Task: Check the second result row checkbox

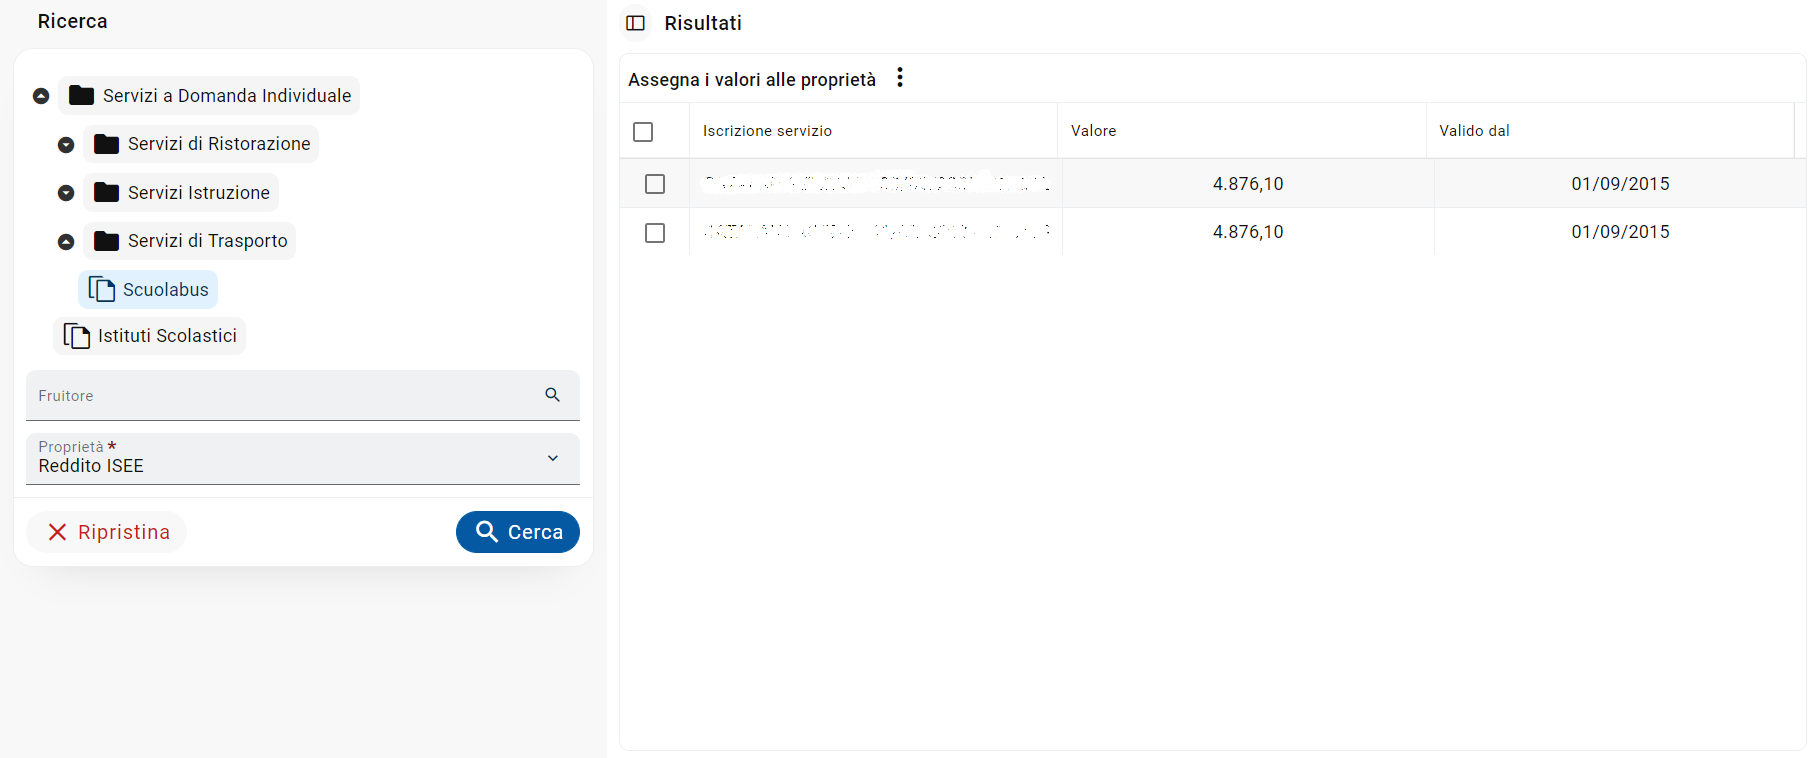Action: (x=655, y=233)
